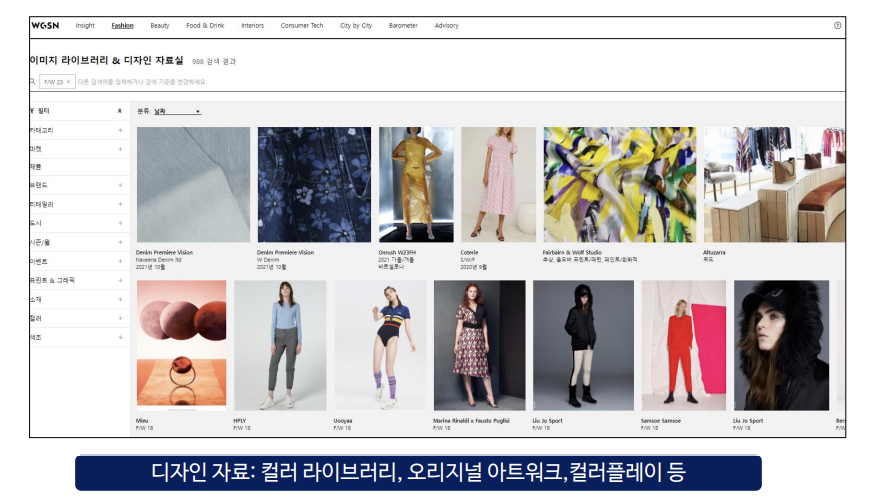Open the Consumer Tech menu

pyautogui.click(x=302, y=26)
